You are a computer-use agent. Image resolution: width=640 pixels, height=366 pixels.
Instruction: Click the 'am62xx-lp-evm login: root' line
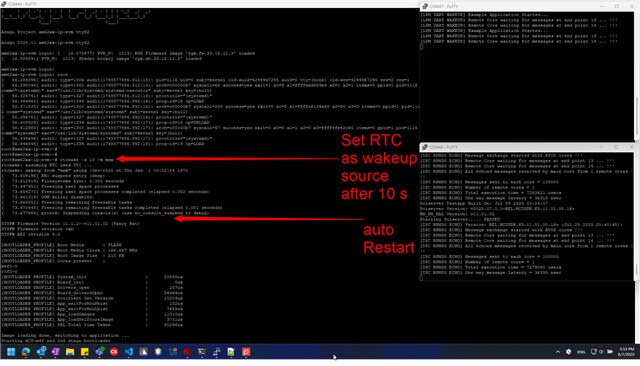click(35, 75)
